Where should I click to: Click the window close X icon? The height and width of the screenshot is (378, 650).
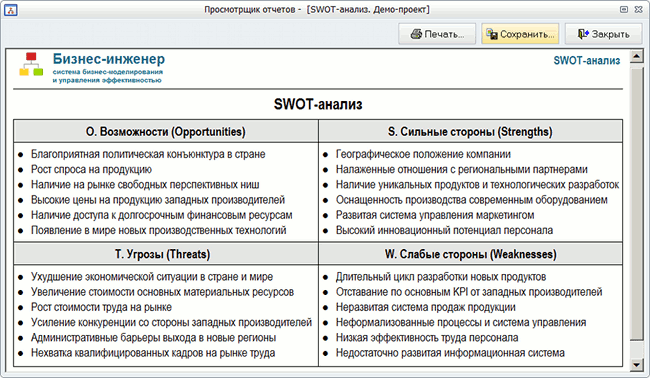(x=638, y=10)
